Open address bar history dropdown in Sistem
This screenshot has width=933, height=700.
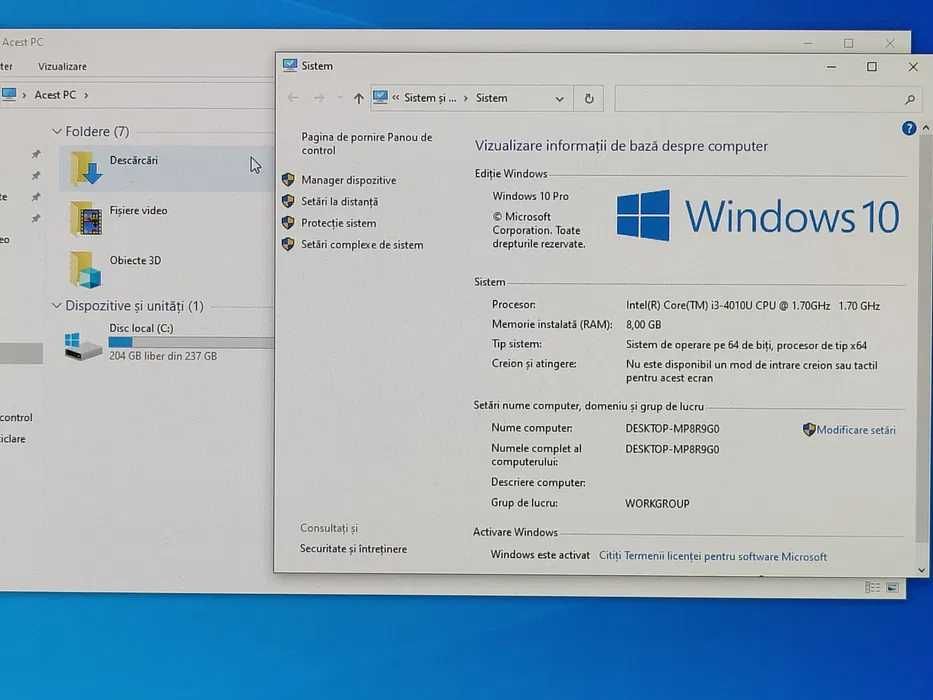[x=559, y=99]
